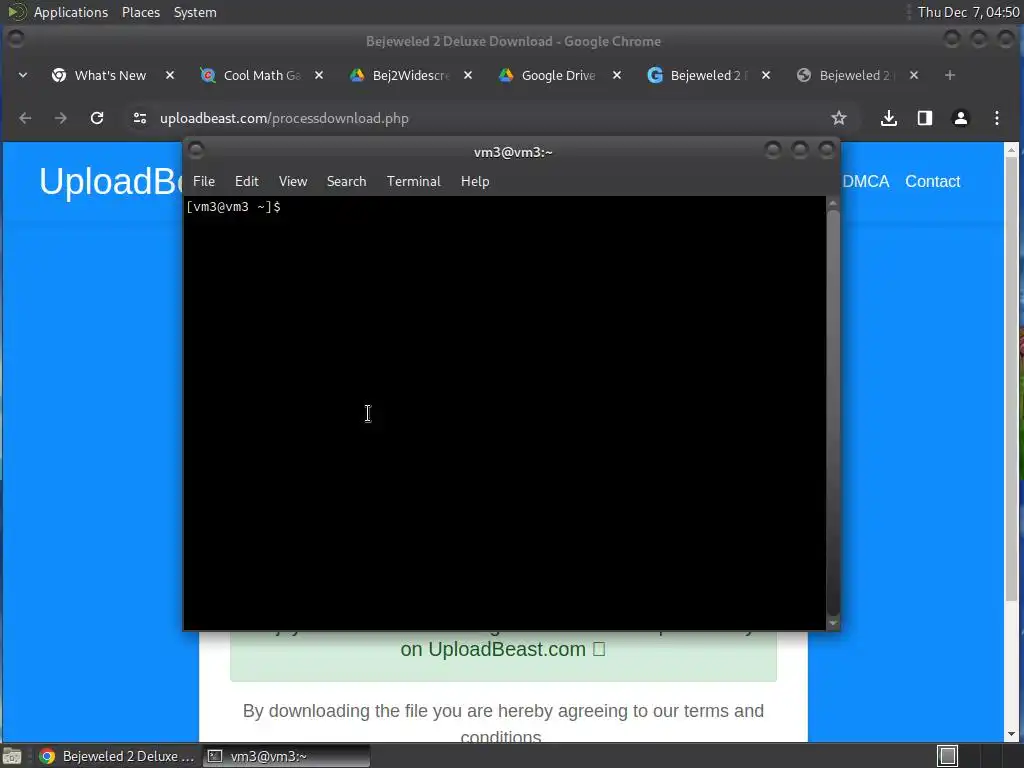Click in the terminal prompt area

tap(504, 413)
